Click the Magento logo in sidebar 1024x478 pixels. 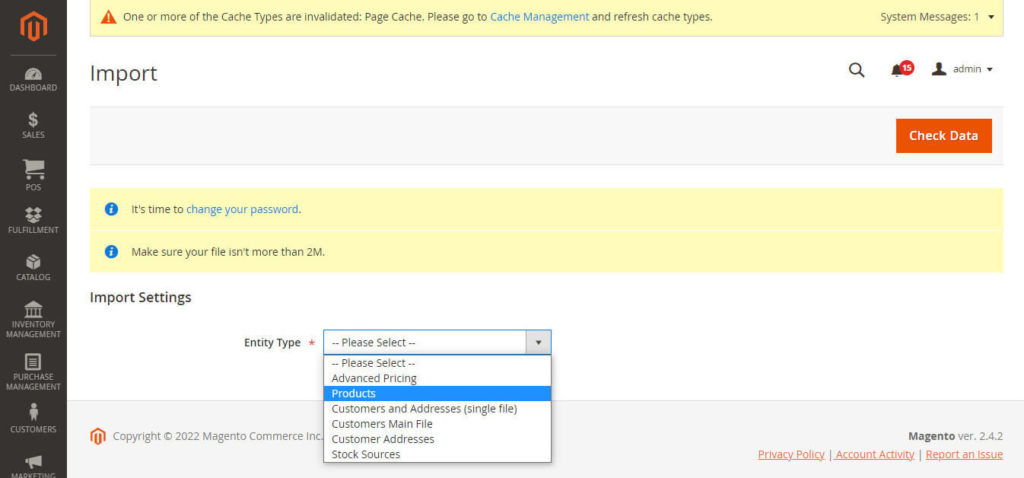coord(33,27)
